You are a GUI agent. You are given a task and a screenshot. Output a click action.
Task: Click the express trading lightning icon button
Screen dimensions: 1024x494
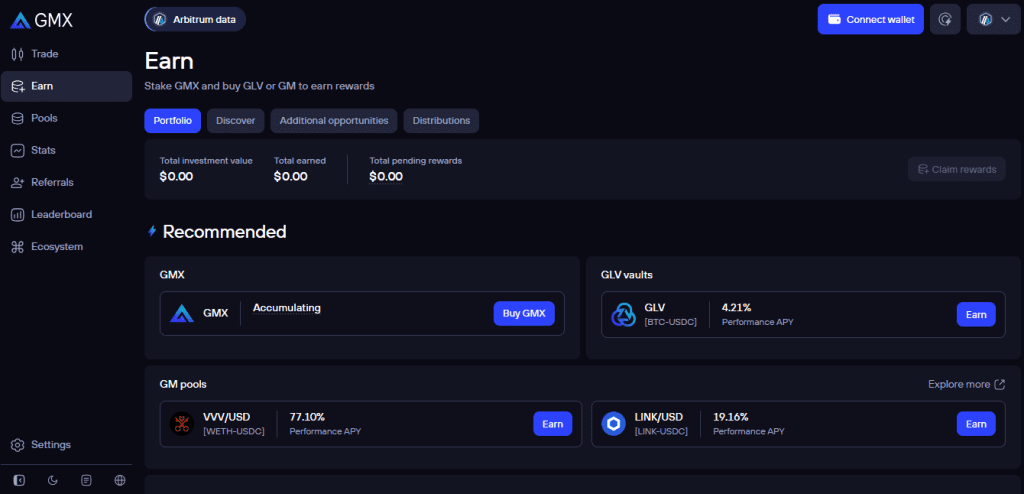point(945,20)
